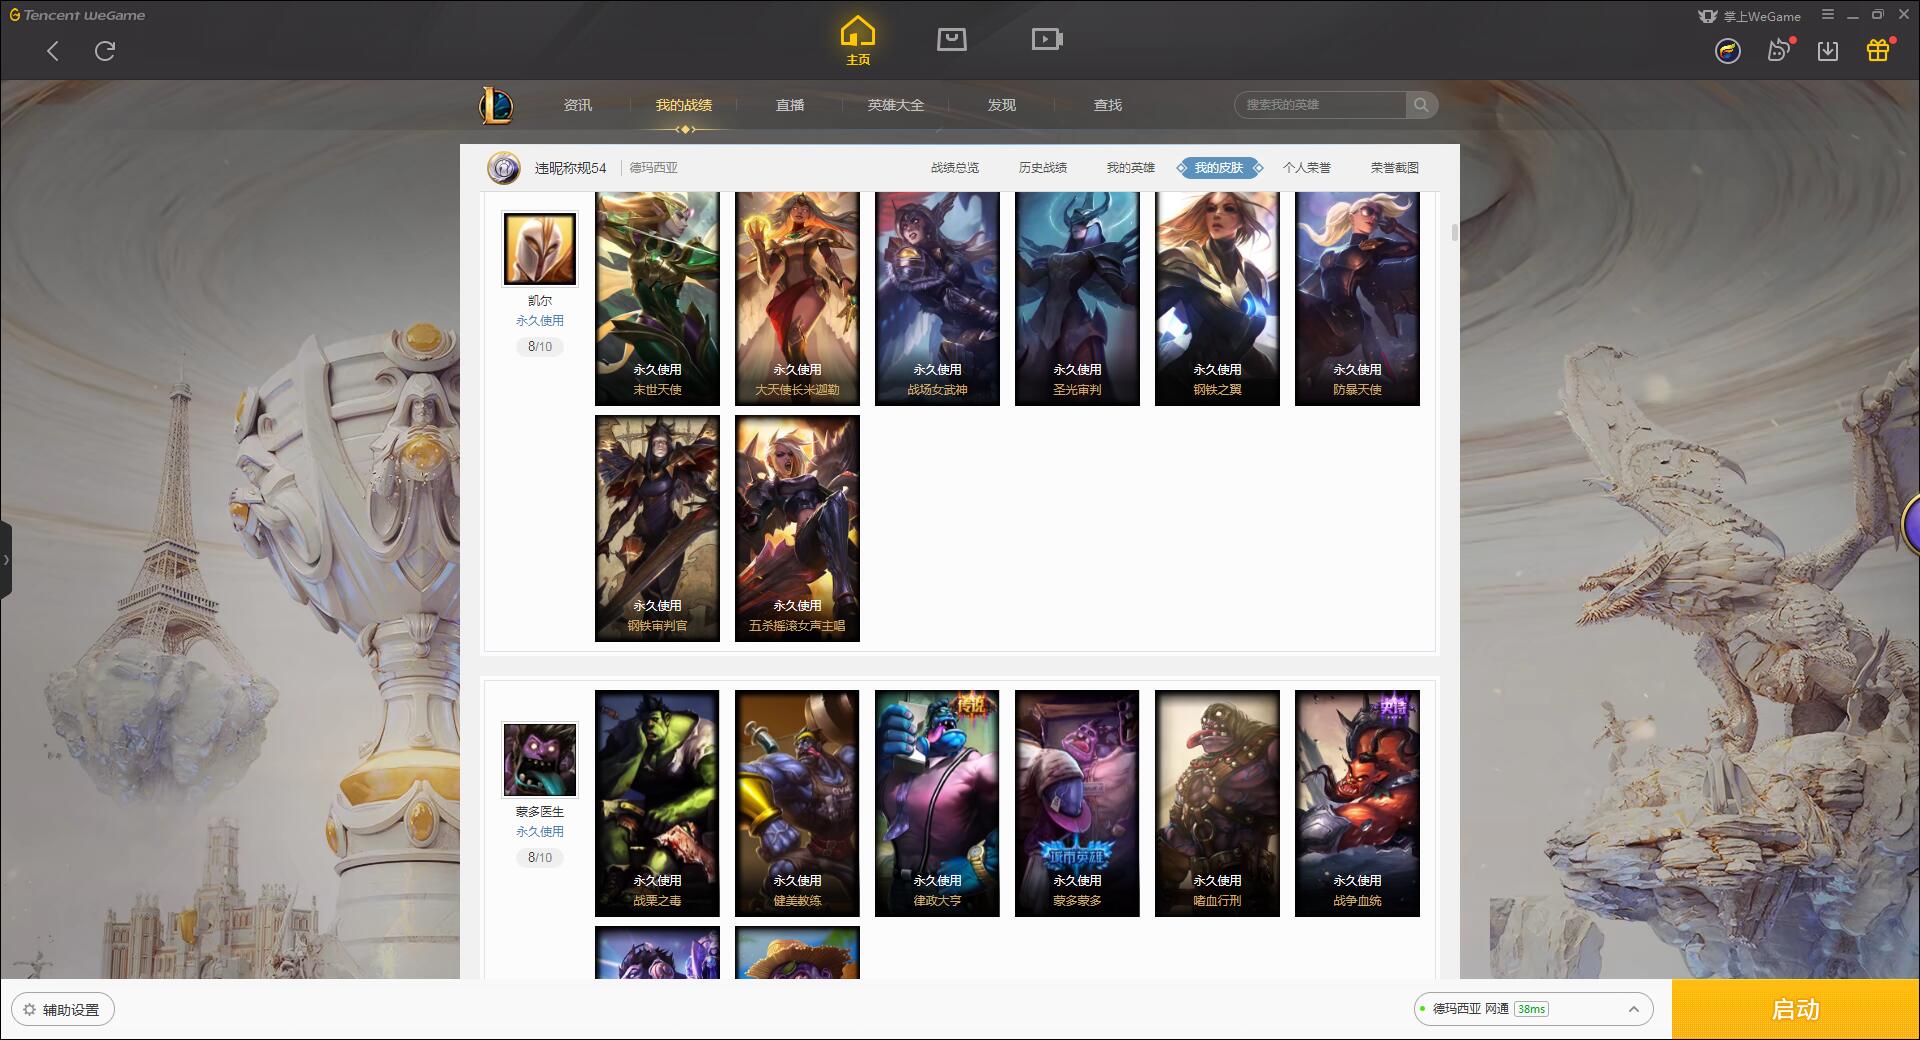Expand the 德玛西亚 网通 server dropdown
The height and width of the screenshot is (1040, 1920).
coord(1533,1009)
